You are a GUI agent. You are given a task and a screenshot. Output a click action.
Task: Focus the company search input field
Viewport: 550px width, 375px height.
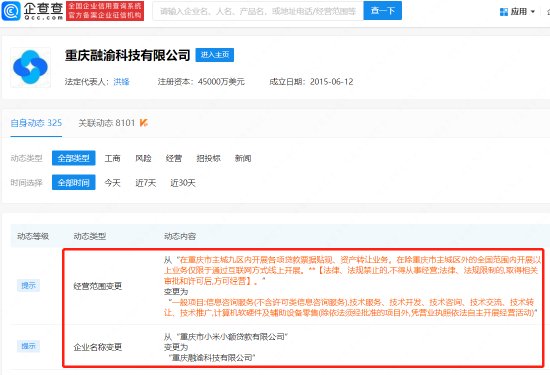click(258, 11)
